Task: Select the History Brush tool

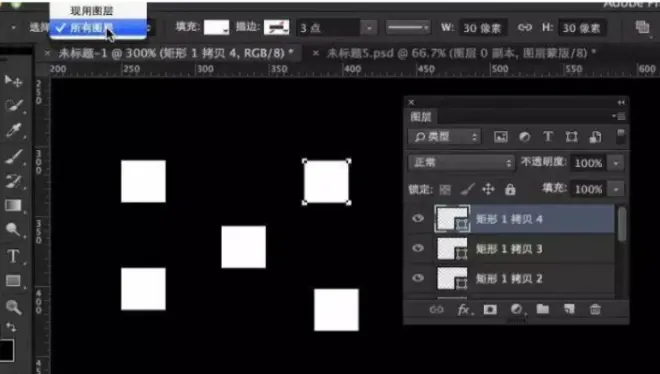Action: [13, 181]
